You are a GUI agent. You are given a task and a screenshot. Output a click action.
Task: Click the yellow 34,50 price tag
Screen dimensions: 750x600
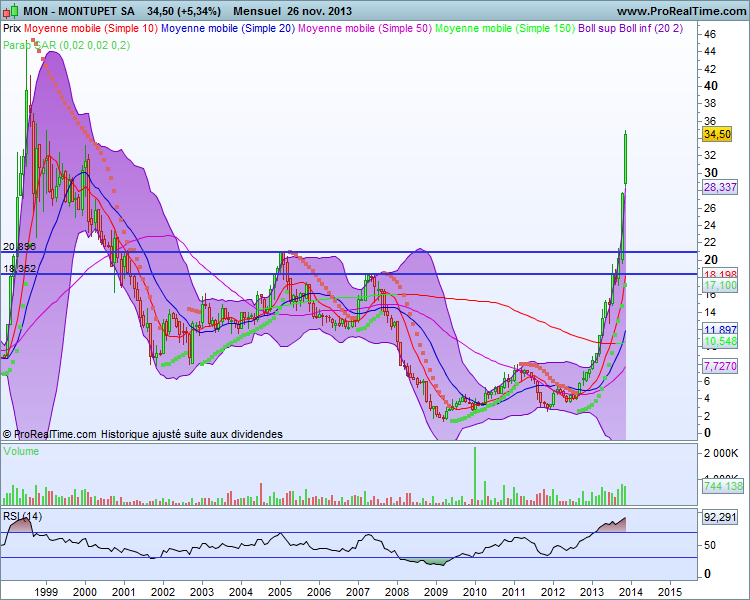point(717,134)
